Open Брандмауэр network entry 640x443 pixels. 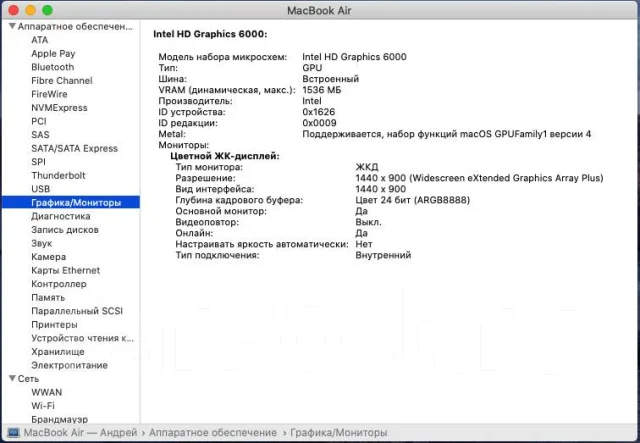click(x=60, y=419)
